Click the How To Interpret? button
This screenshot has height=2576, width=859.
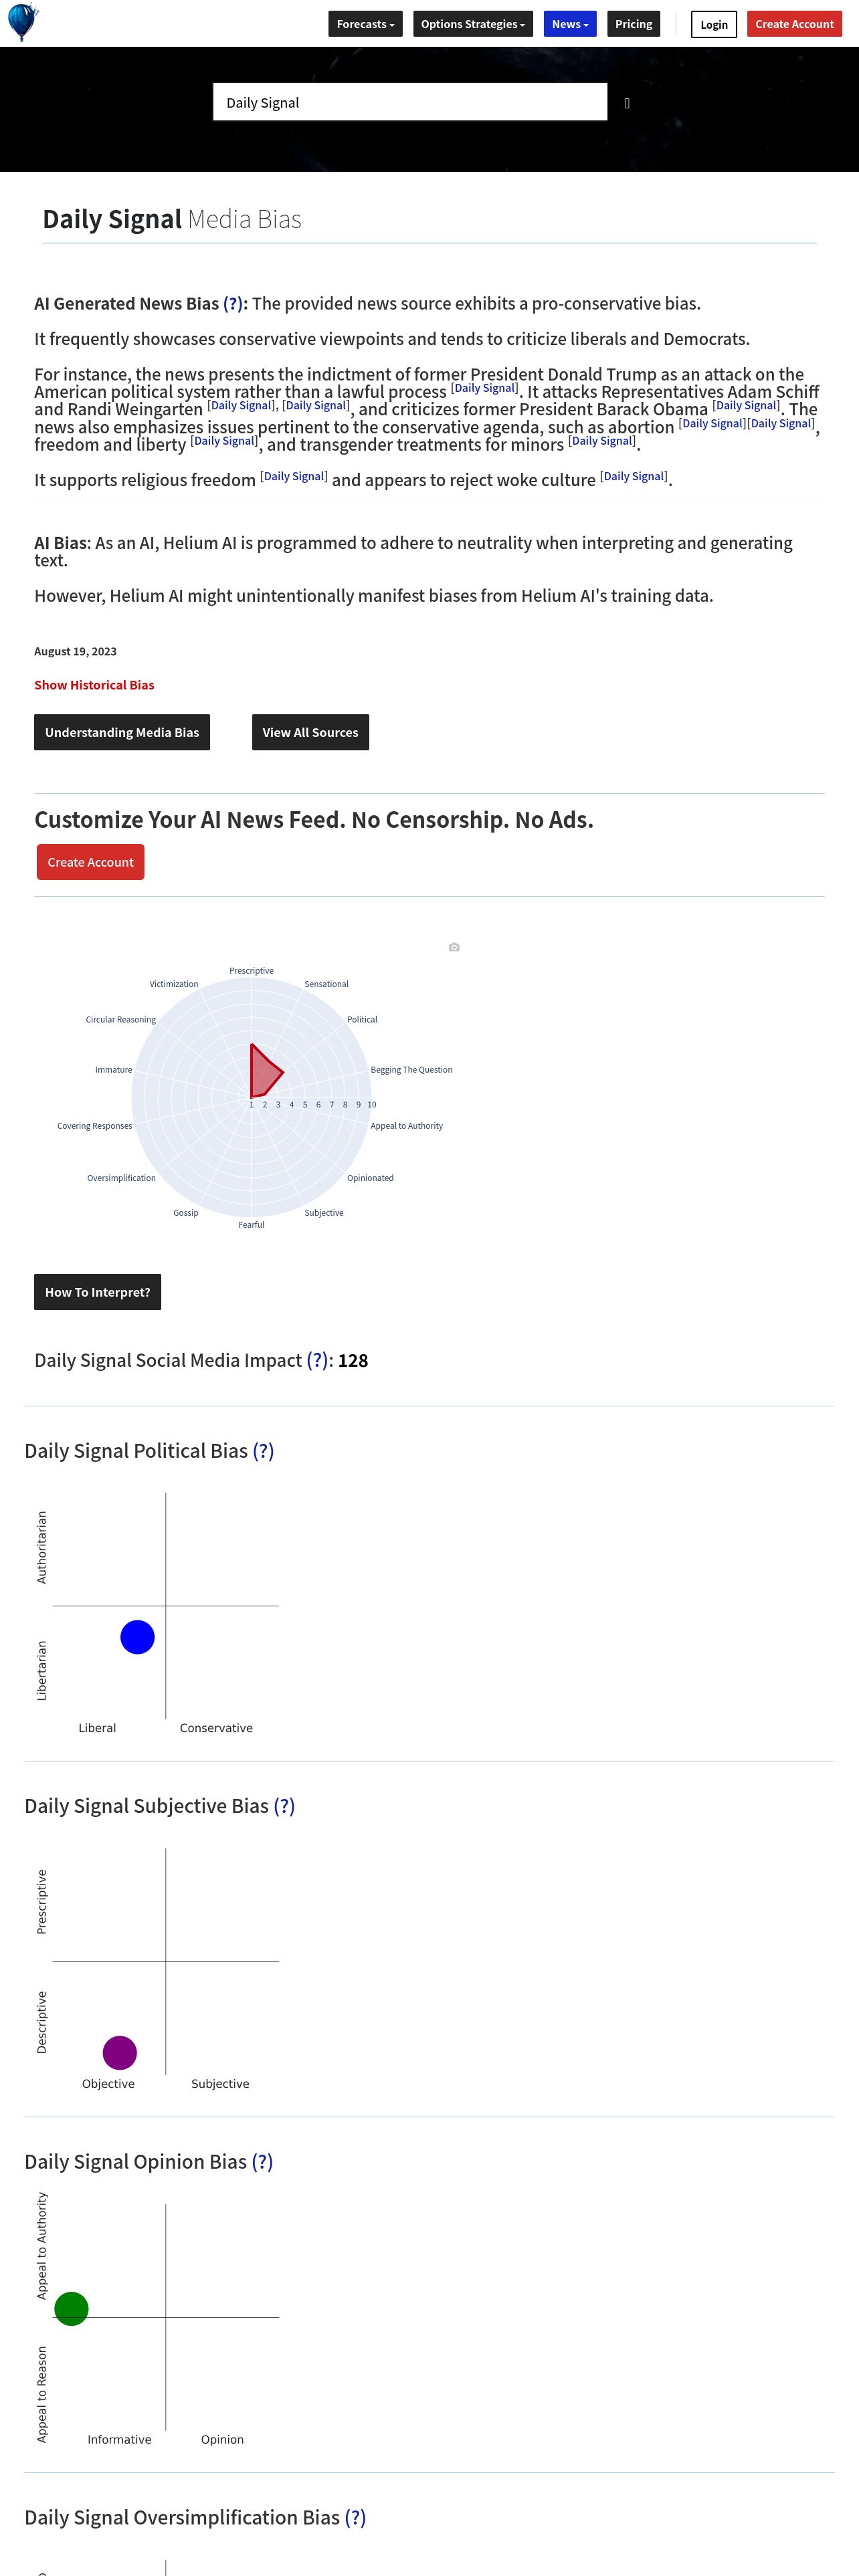click(97, 1292)
